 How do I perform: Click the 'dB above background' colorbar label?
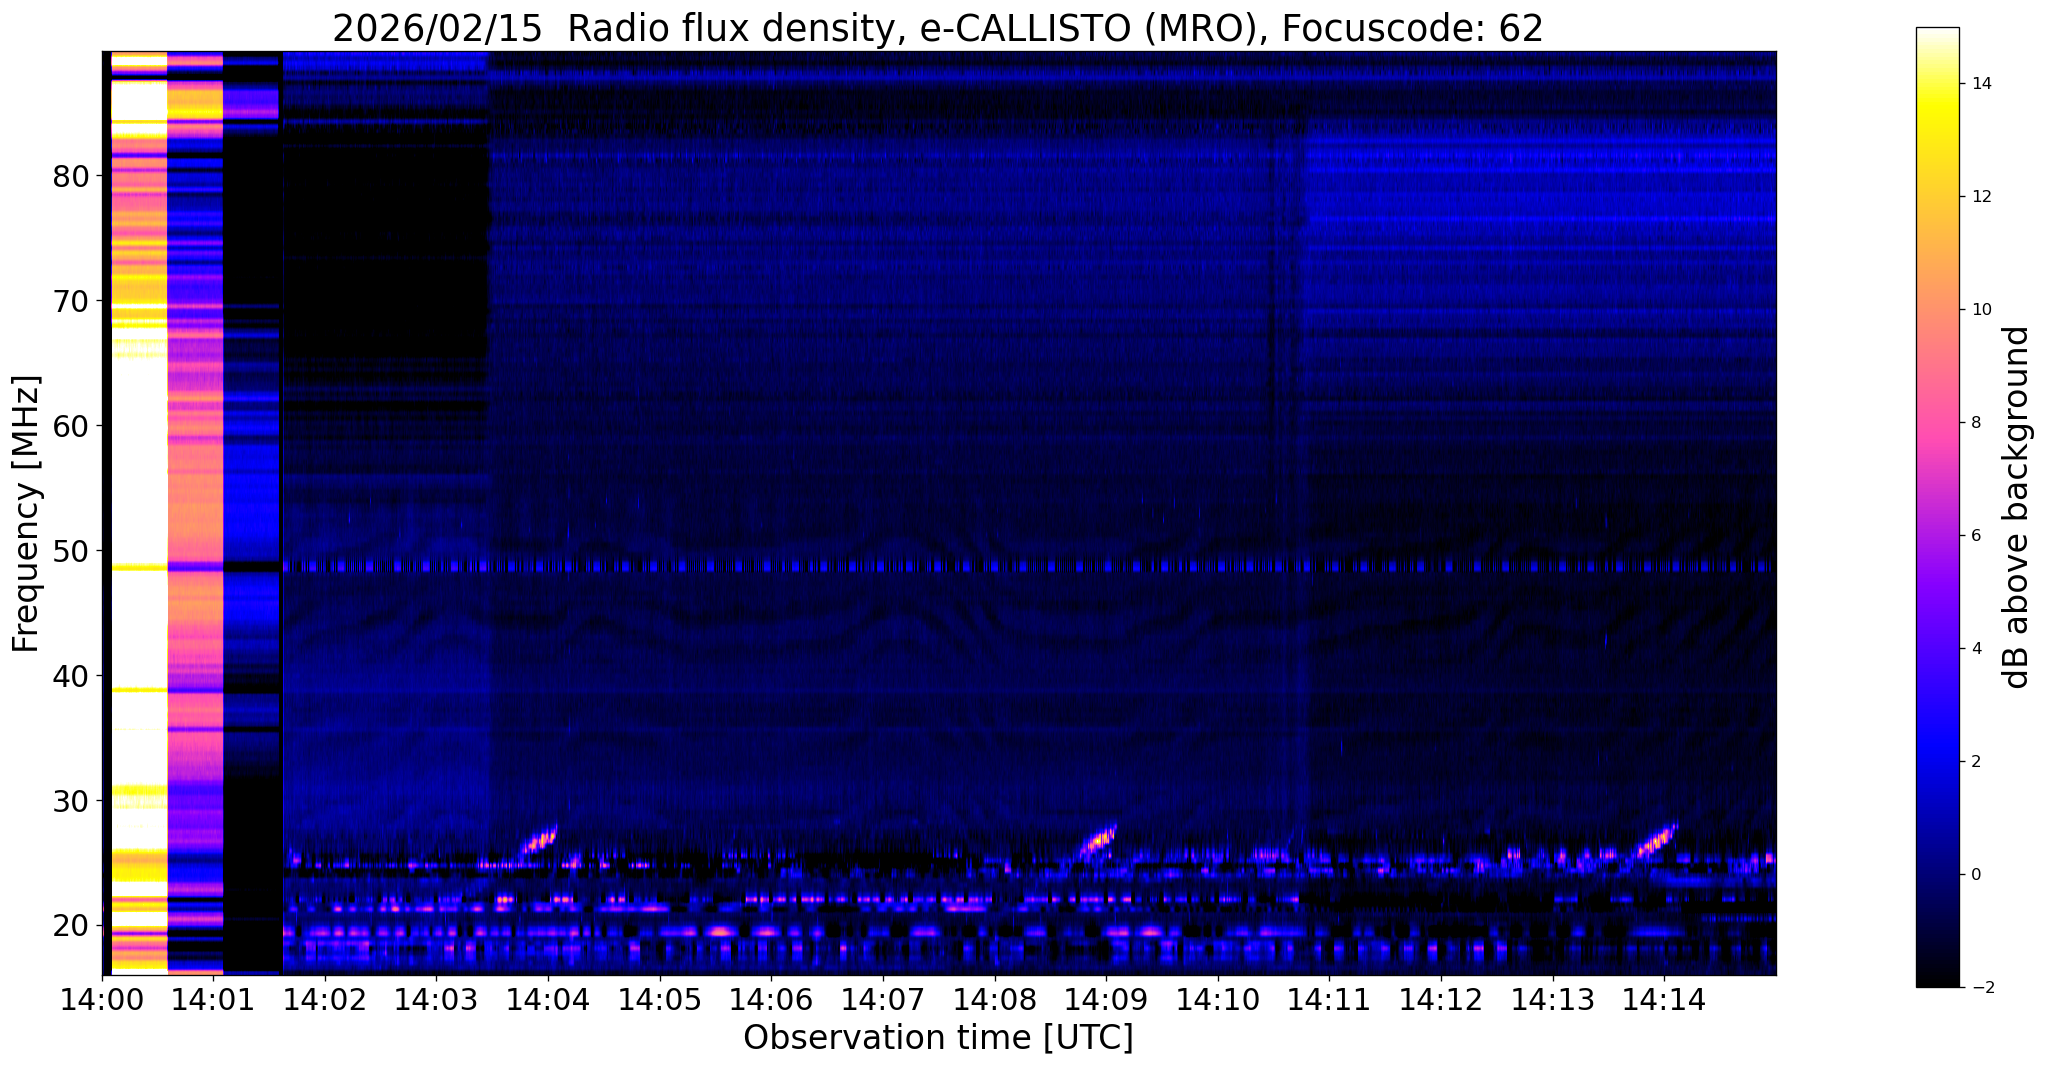[2017, 507]
